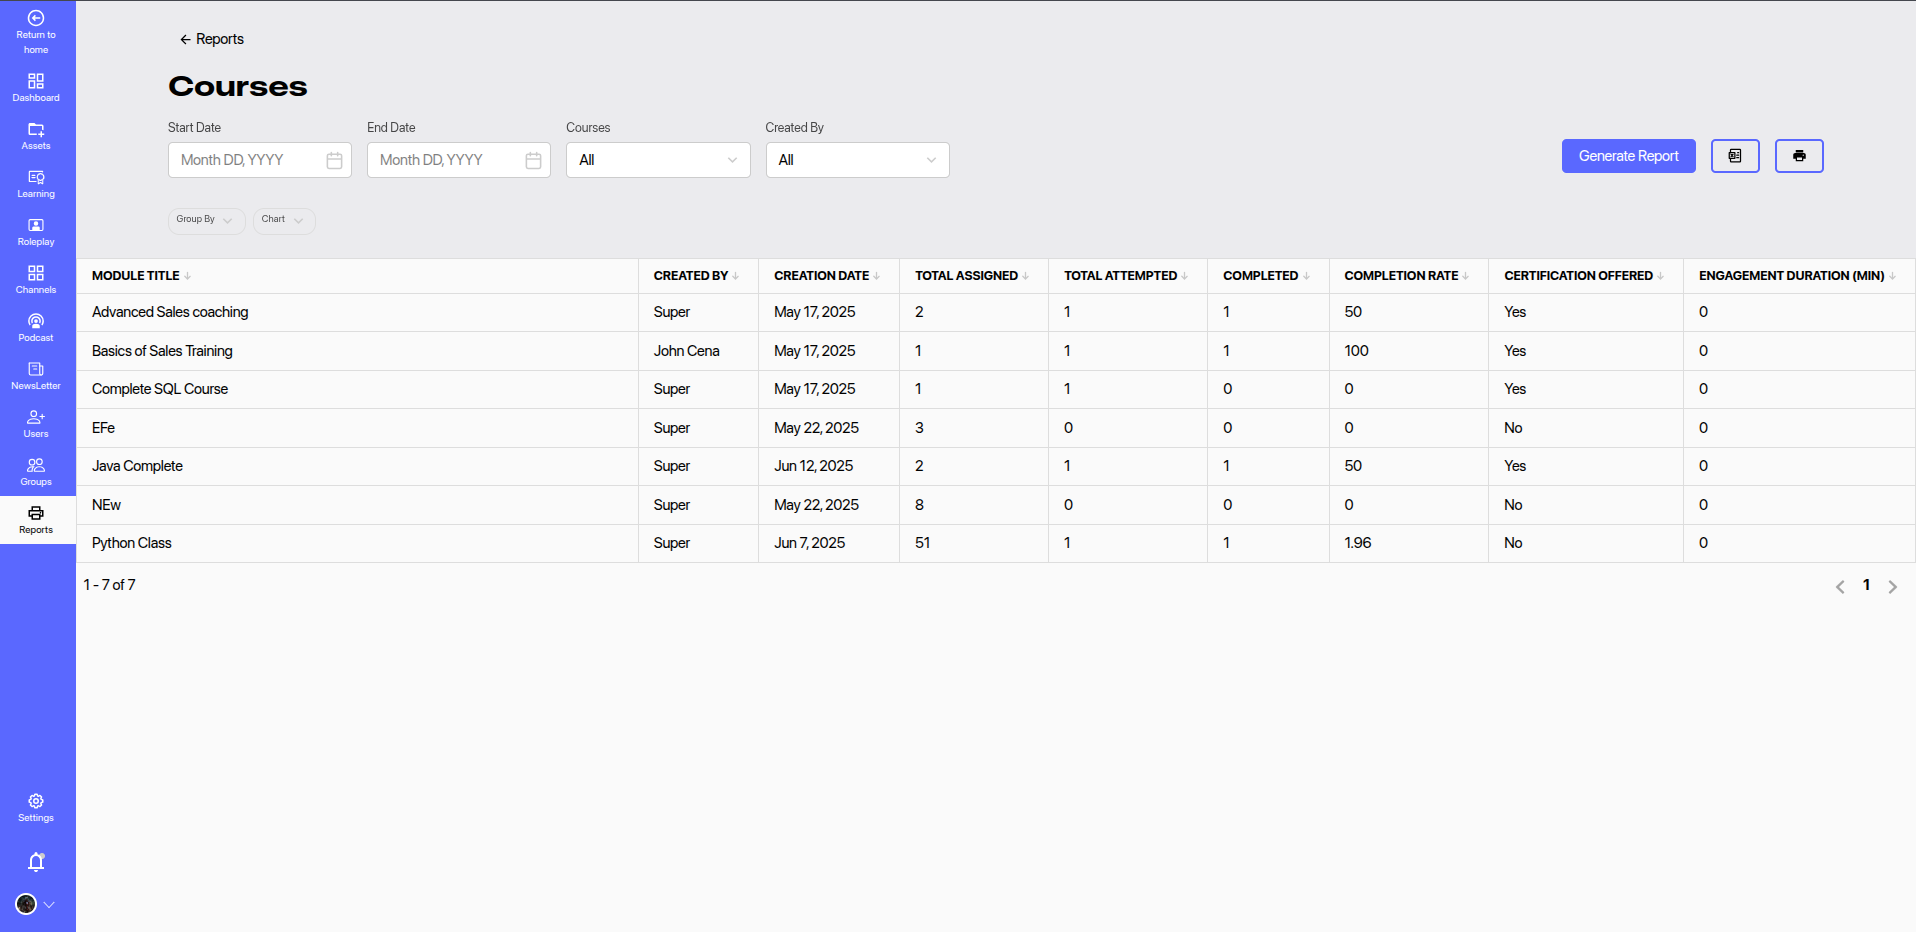Open the NewsLetter section
This screenshot has height=932, width=1916.
(x=36, y=376)
